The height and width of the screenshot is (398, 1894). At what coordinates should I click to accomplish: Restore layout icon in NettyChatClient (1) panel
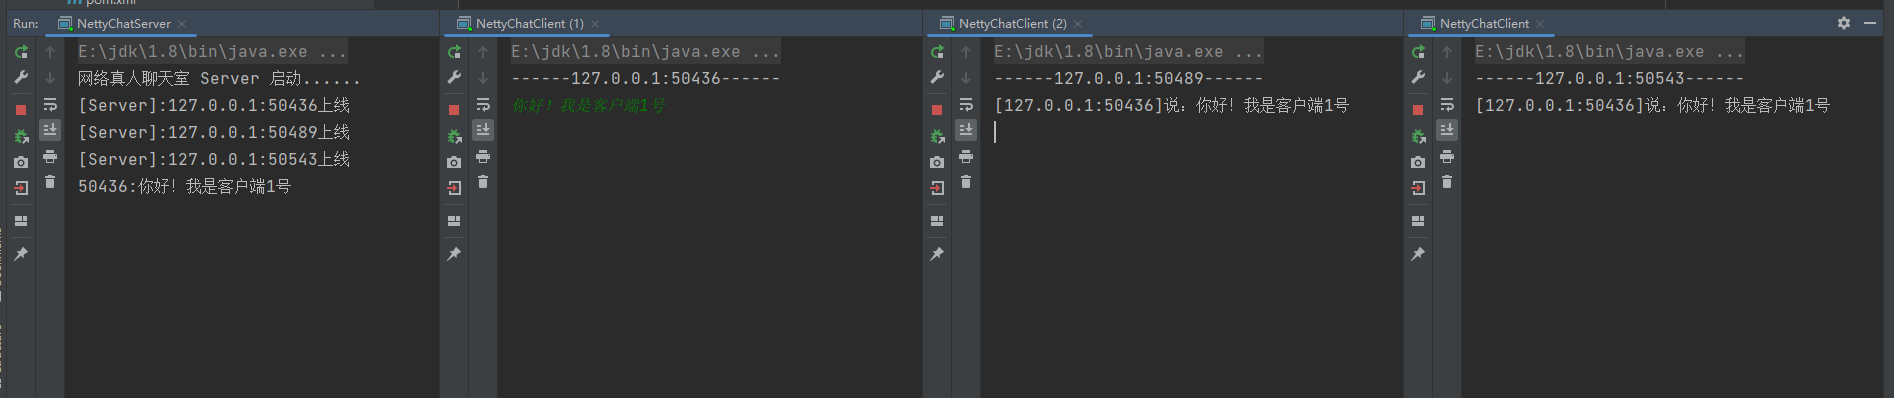454,221
